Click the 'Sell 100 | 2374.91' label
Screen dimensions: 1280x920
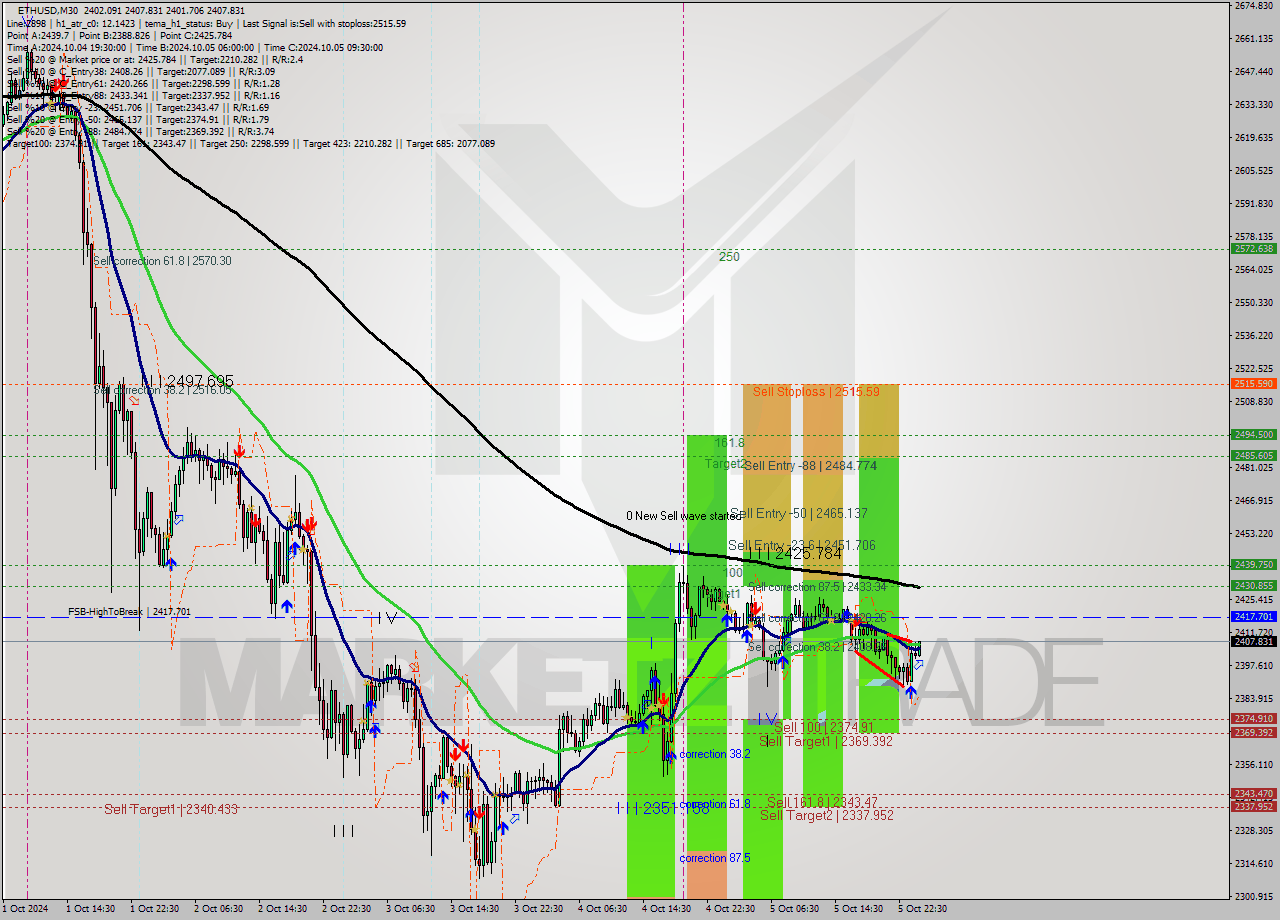(823, 727)
